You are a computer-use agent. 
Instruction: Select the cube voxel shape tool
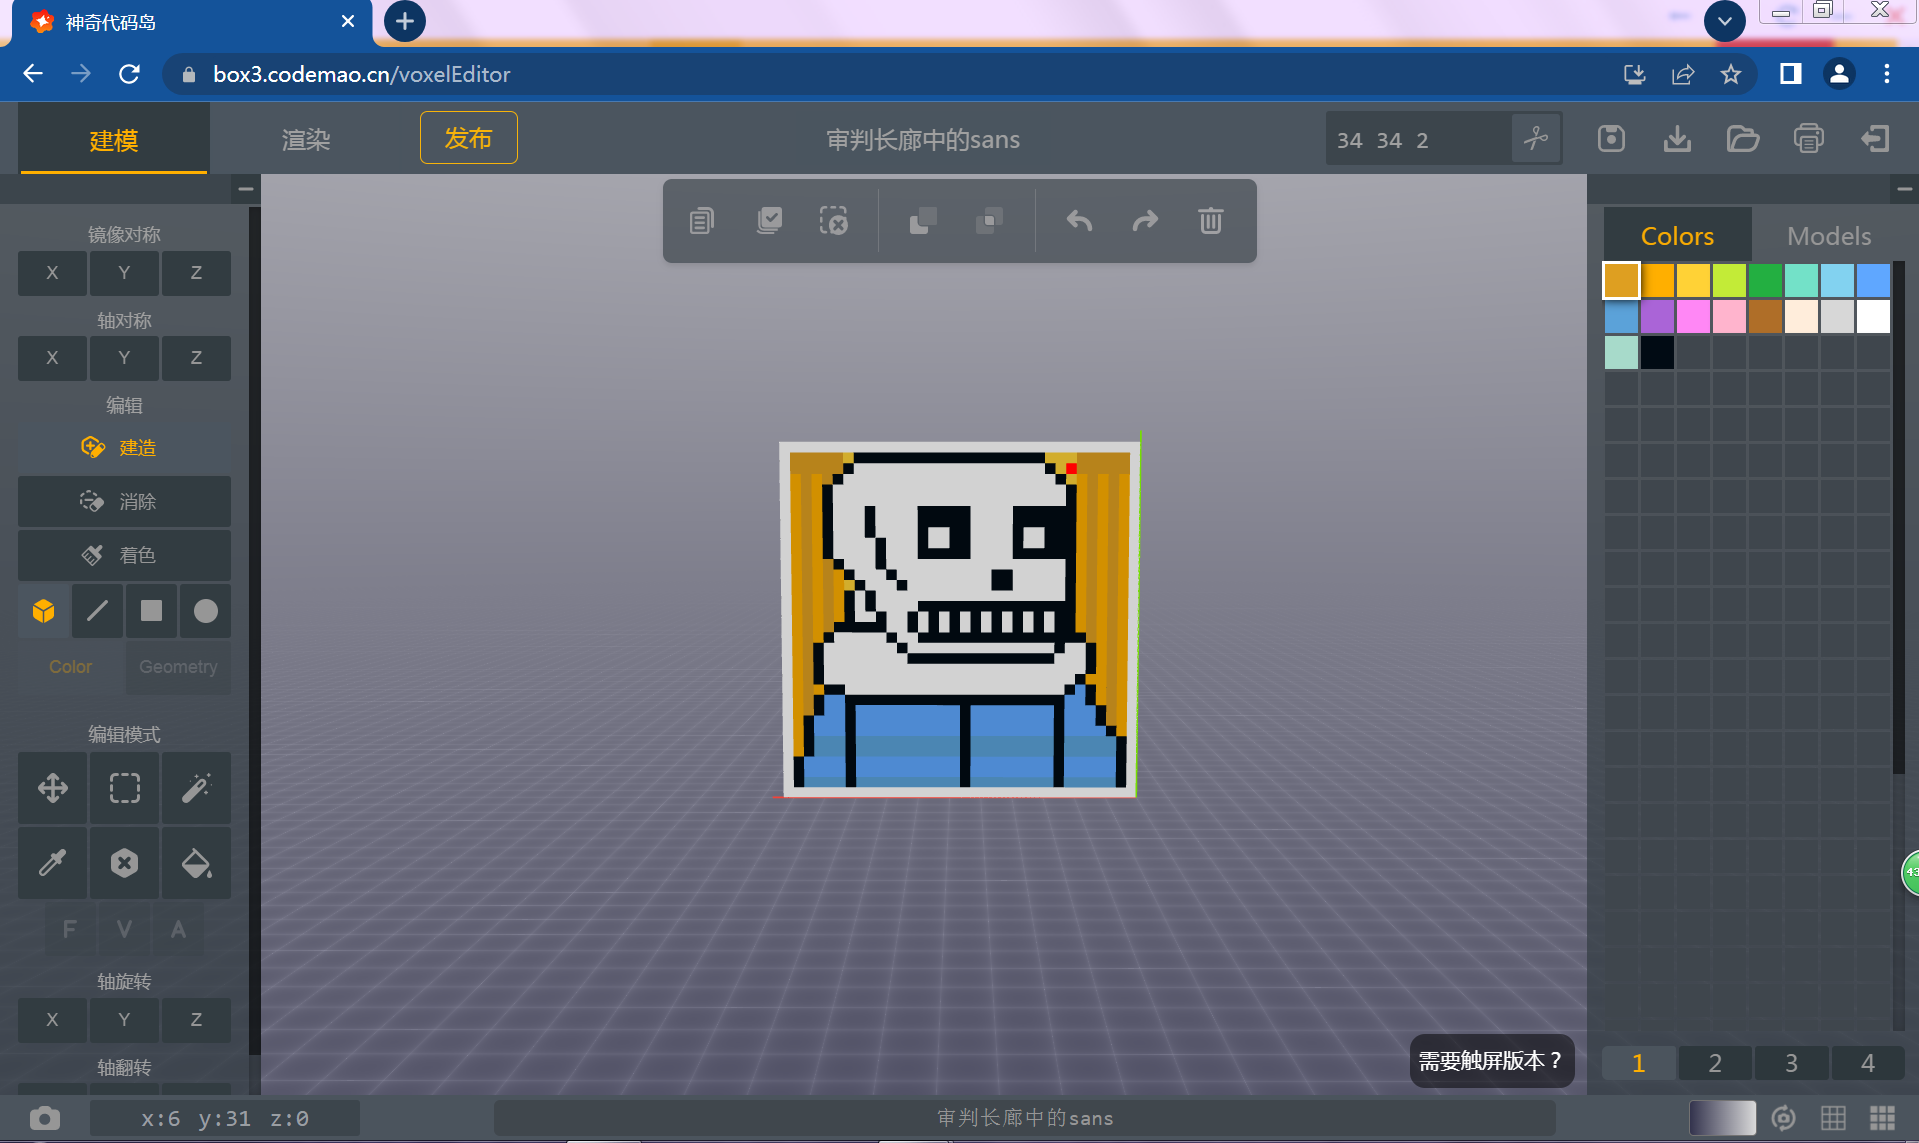coord(44,611)
